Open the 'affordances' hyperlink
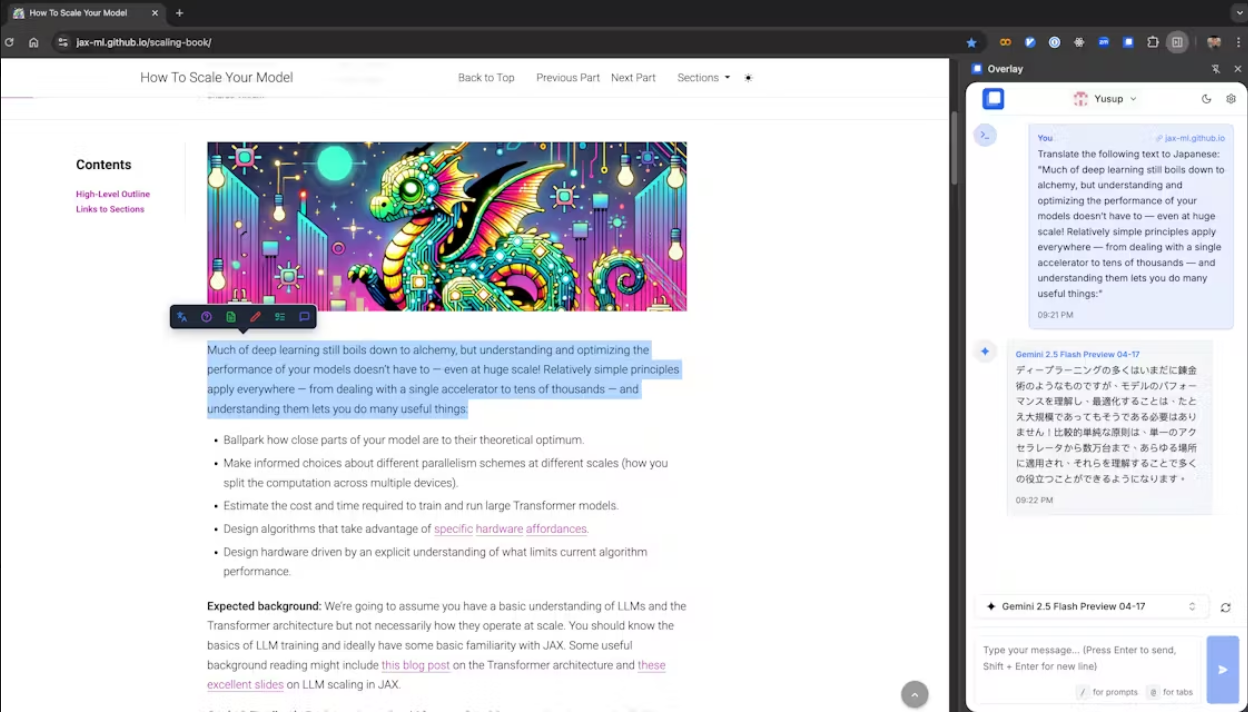This screenshot has width=1248, height=712. click(557, 529)
